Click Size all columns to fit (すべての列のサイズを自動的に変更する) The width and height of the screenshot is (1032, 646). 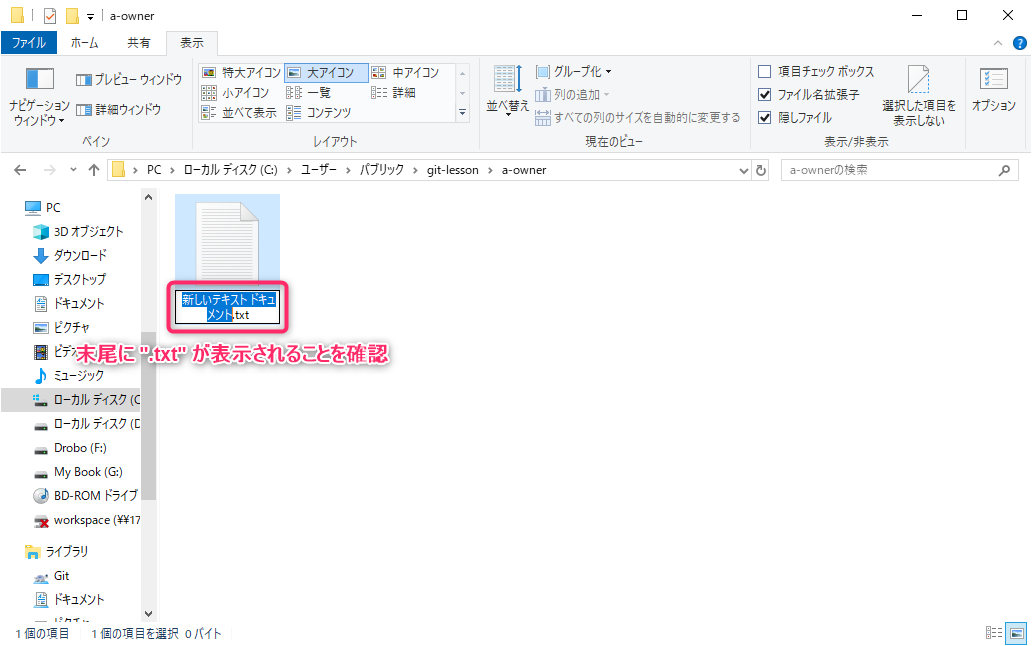click(x=637, y=118)
